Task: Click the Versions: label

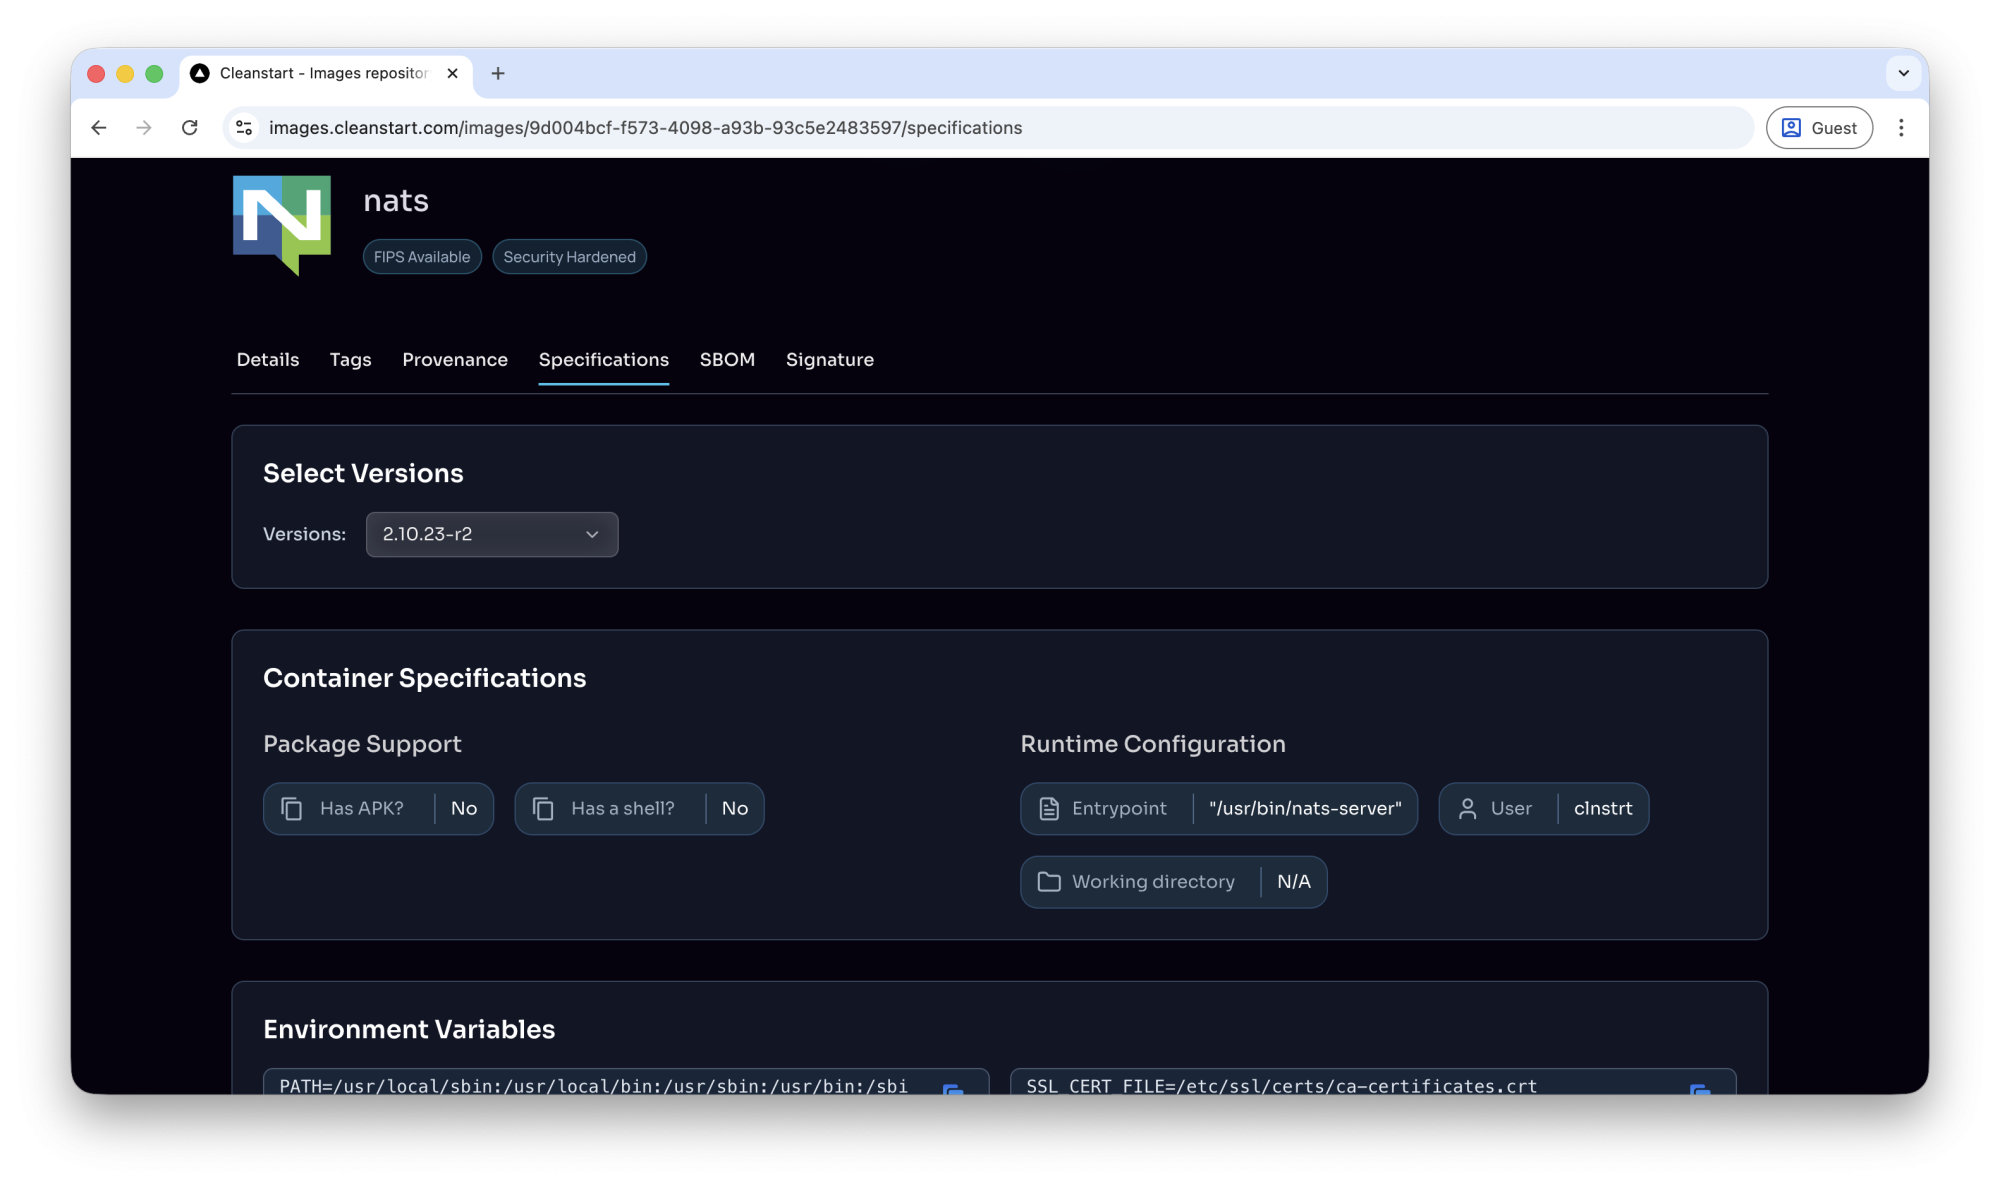Action: click(304, 534)
